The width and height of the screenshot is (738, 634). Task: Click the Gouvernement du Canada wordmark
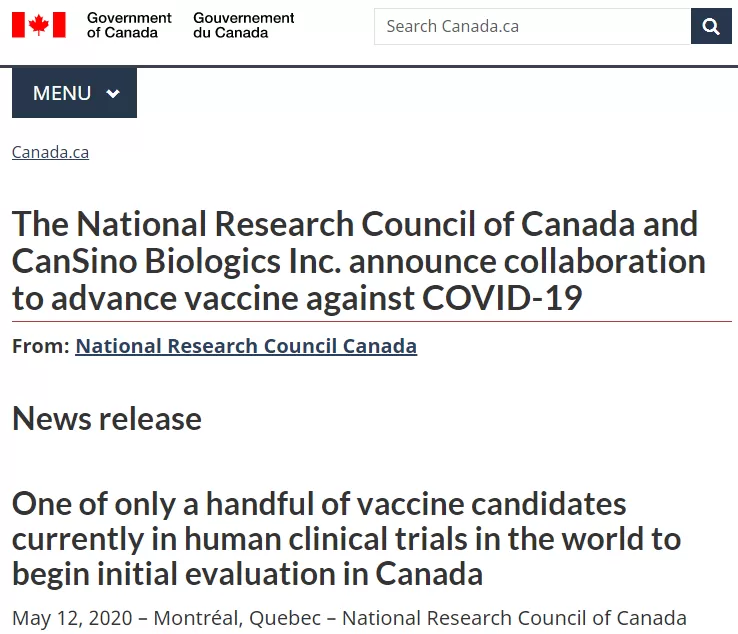point(243,25)
